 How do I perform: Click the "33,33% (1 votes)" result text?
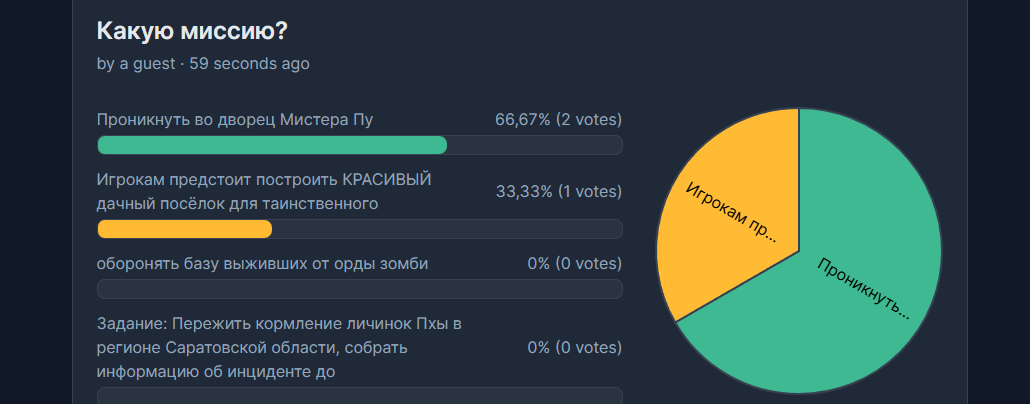tap(558, 192)
